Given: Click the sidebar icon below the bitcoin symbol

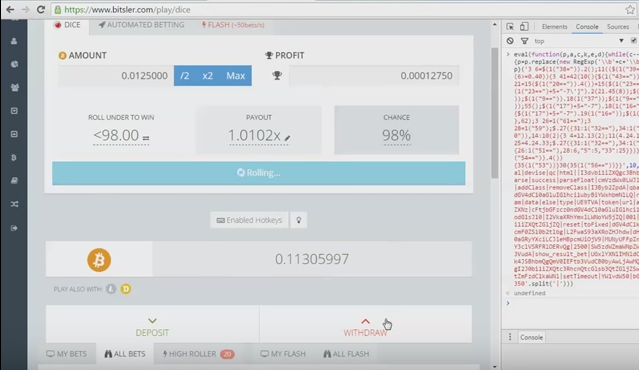Looking at the screenshot, I should 14,181.
